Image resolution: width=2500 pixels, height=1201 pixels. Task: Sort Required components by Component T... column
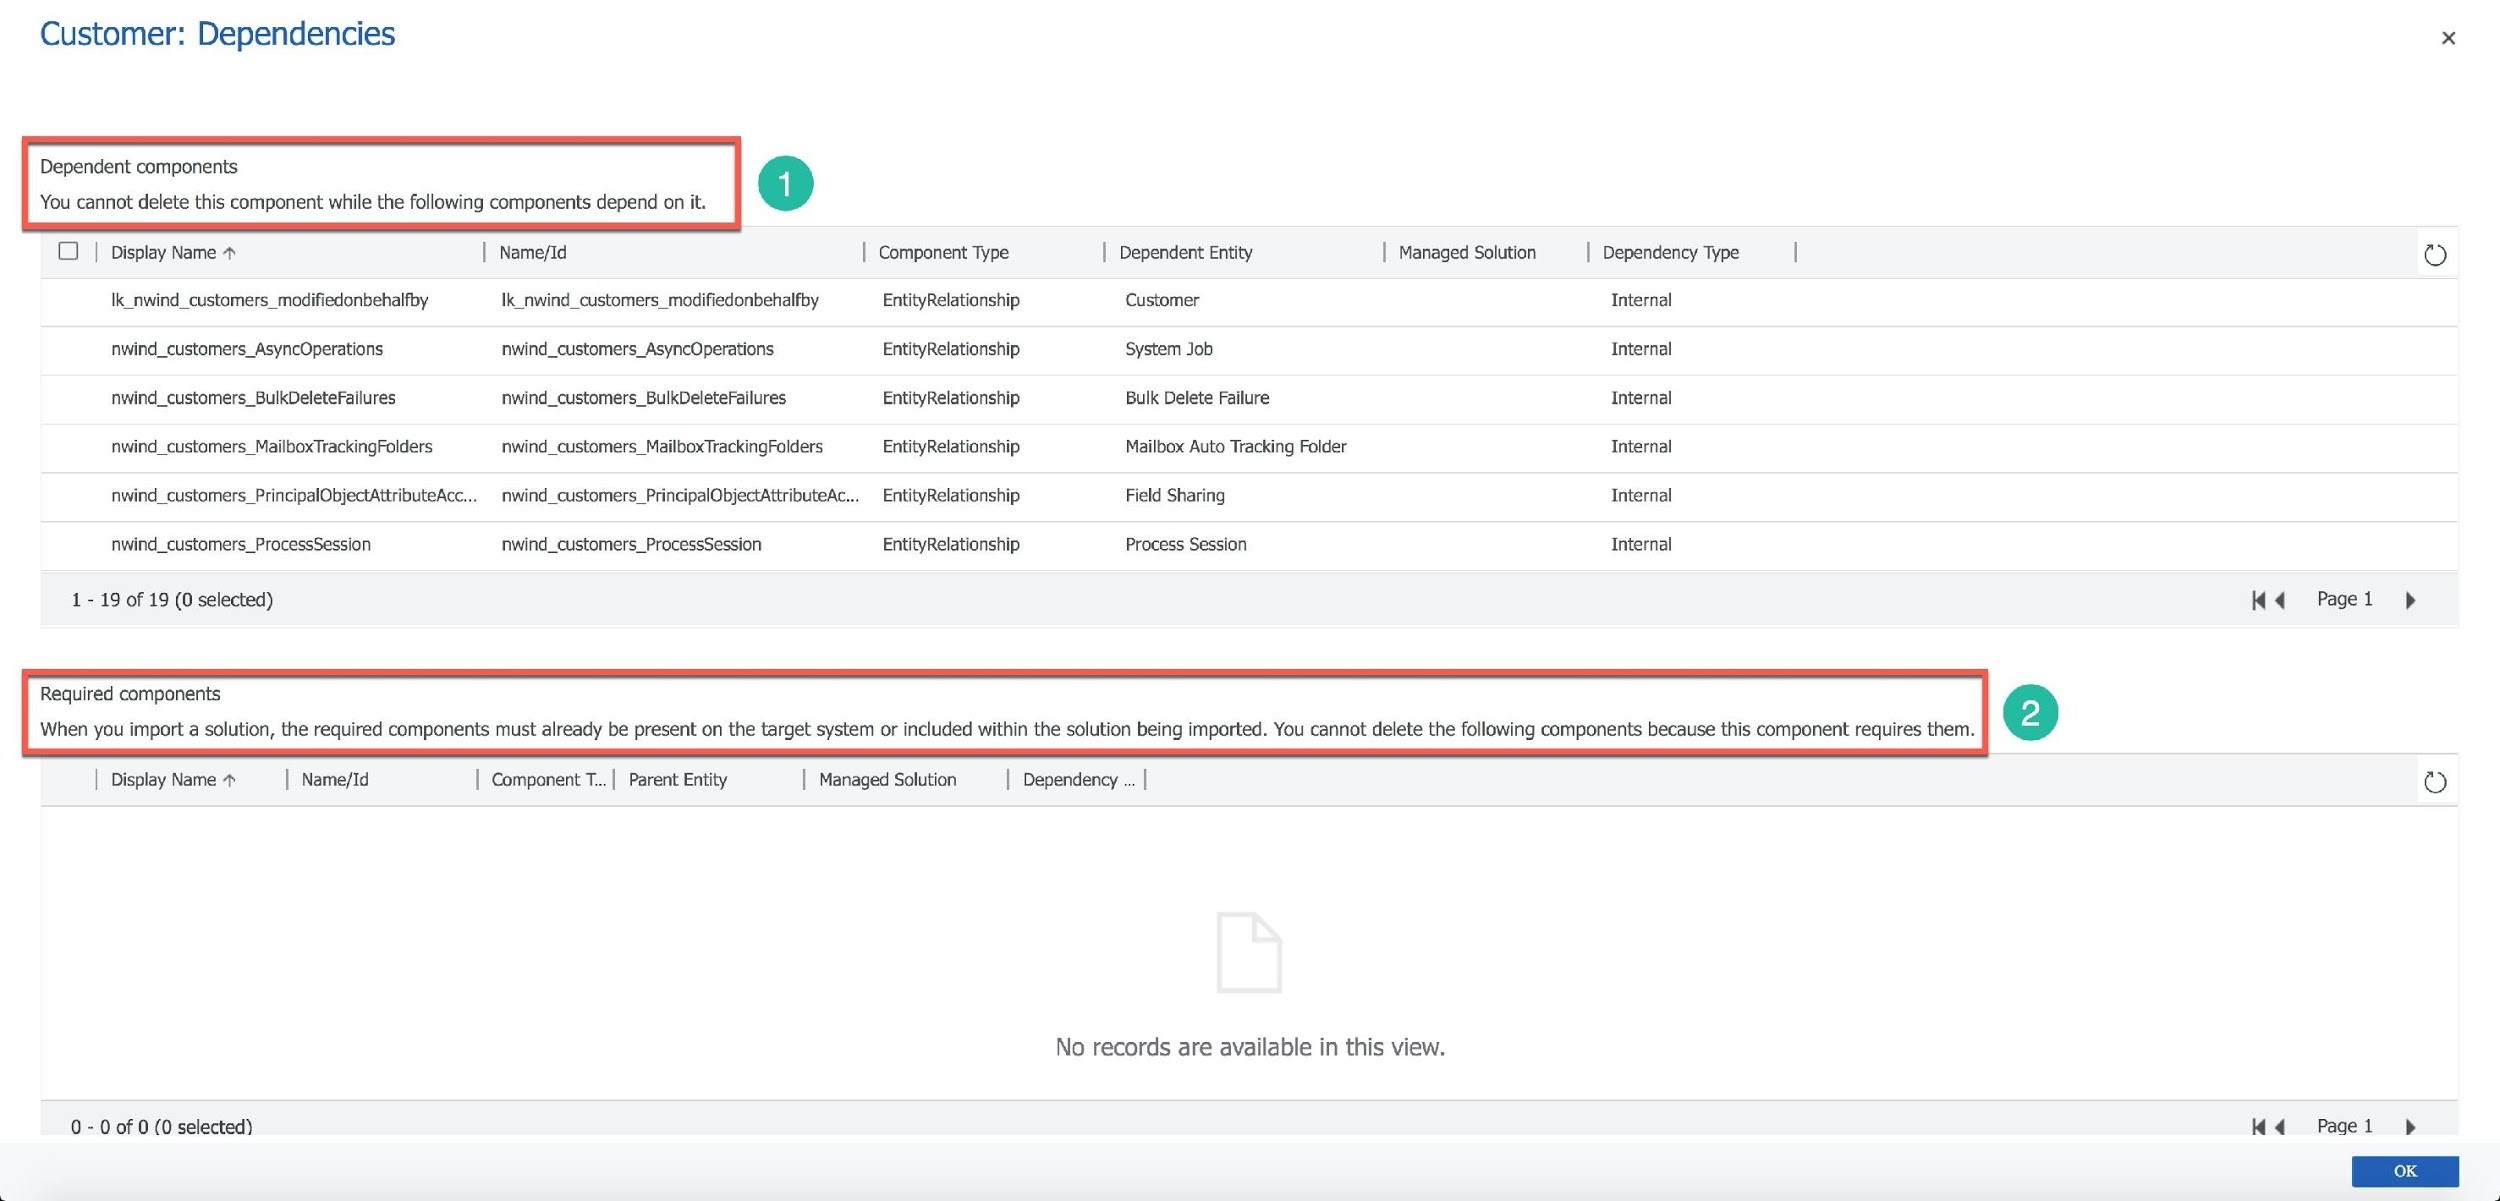pos(548,779)
